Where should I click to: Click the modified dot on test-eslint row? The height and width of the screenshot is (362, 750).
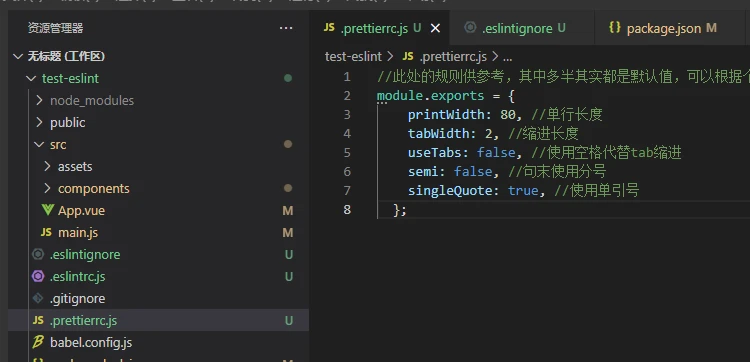click(288, 78)
